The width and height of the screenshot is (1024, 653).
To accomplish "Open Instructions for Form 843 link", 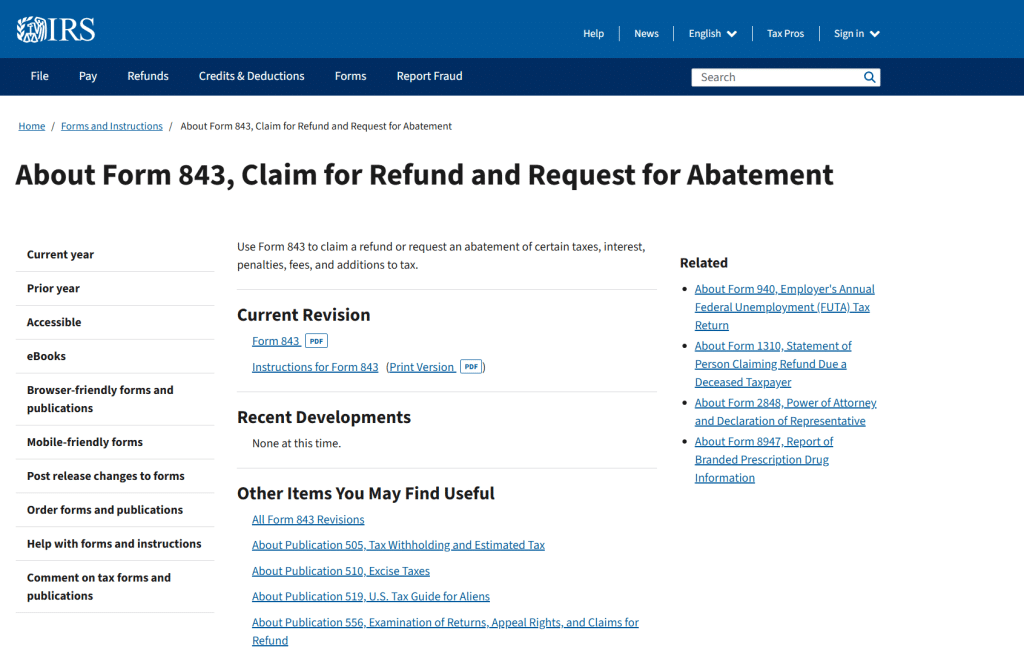I will [315, 367].
